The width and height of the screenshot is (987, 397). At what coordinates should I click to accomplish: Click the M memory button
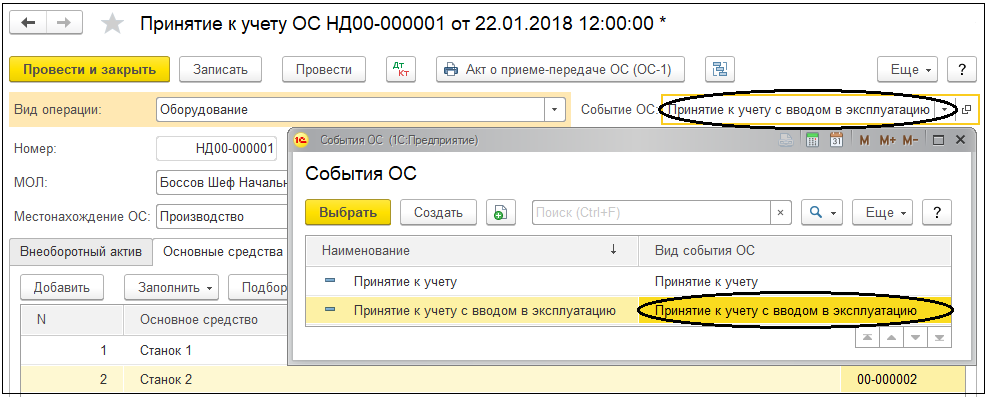(864, 140)
